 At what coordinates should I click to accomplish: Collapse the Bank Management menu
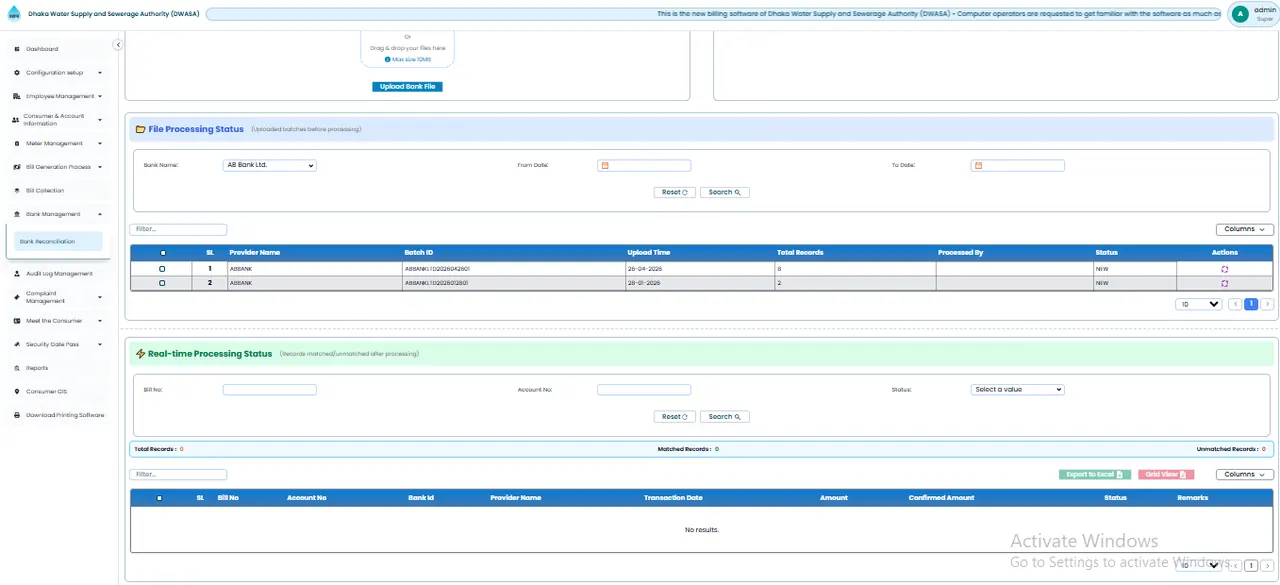58,214
